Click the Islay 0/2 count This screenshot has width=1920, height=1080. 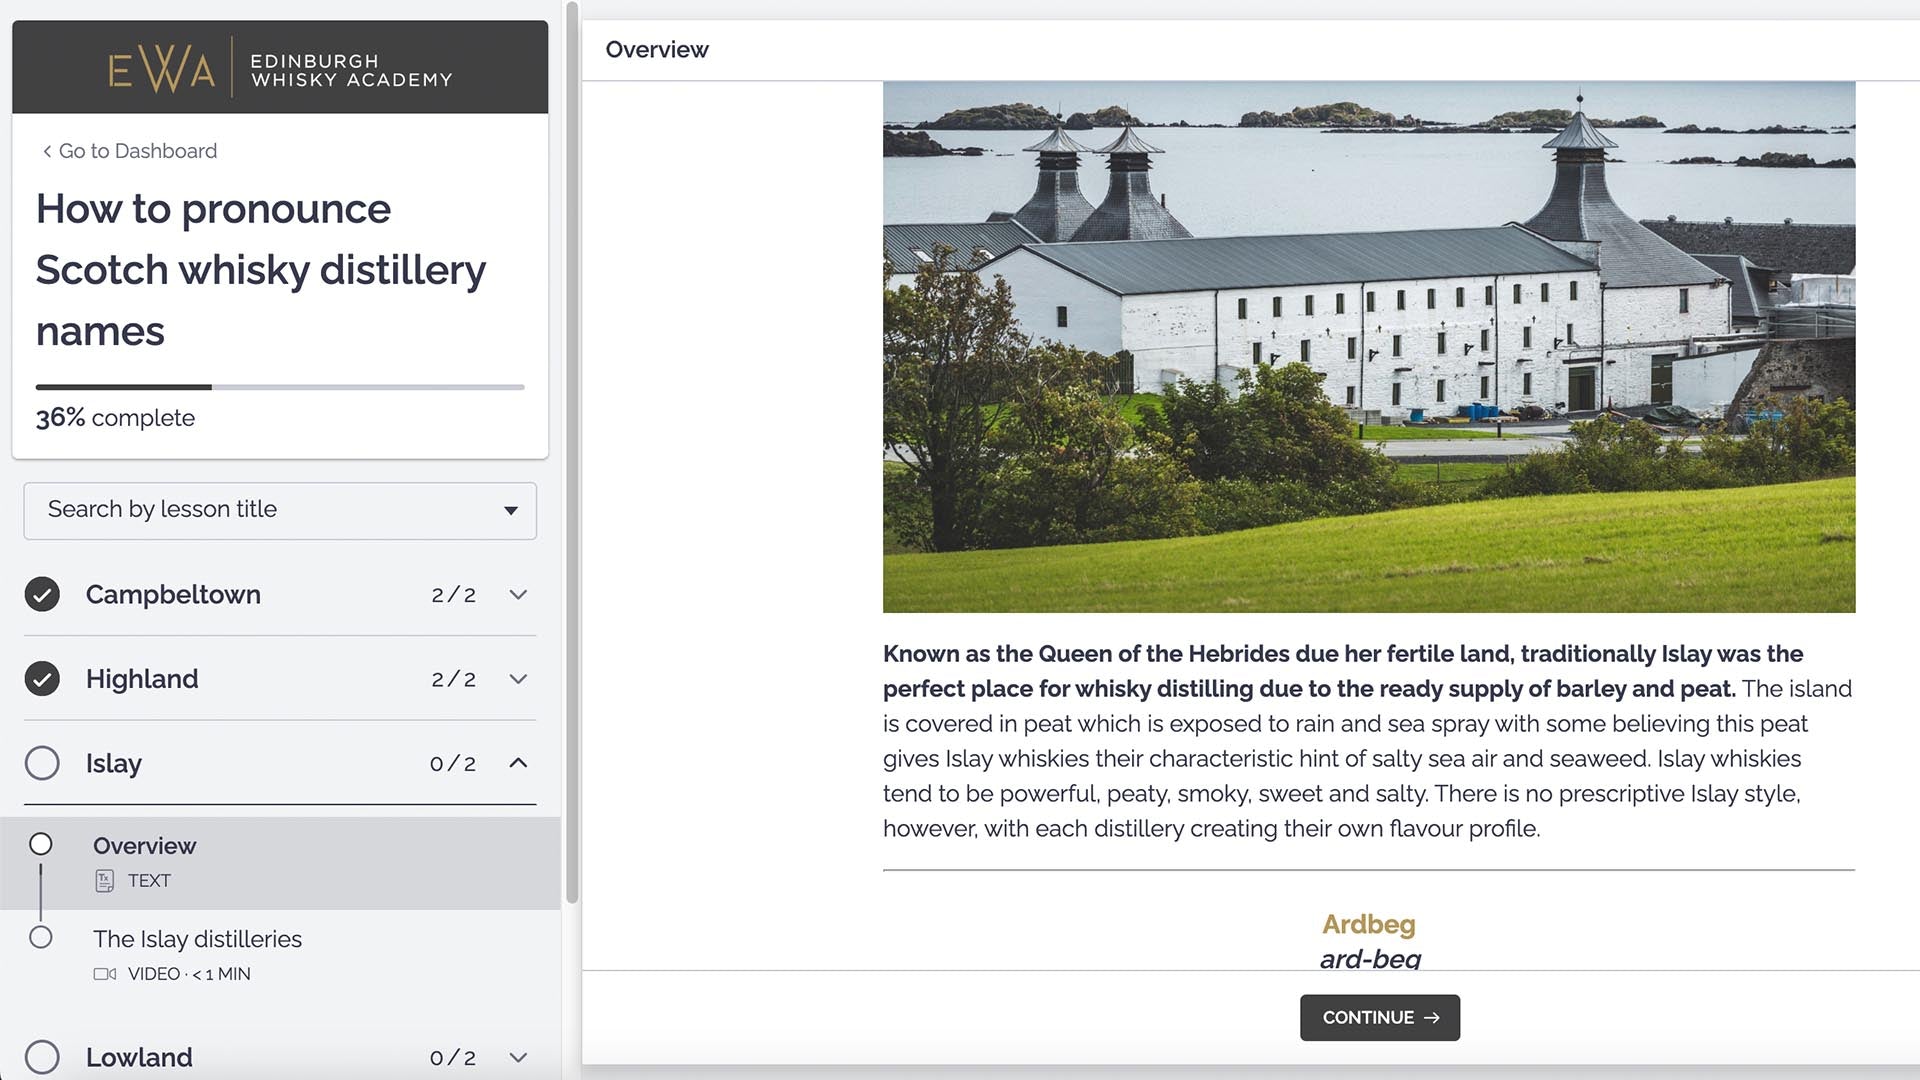[x=453, y=764]
